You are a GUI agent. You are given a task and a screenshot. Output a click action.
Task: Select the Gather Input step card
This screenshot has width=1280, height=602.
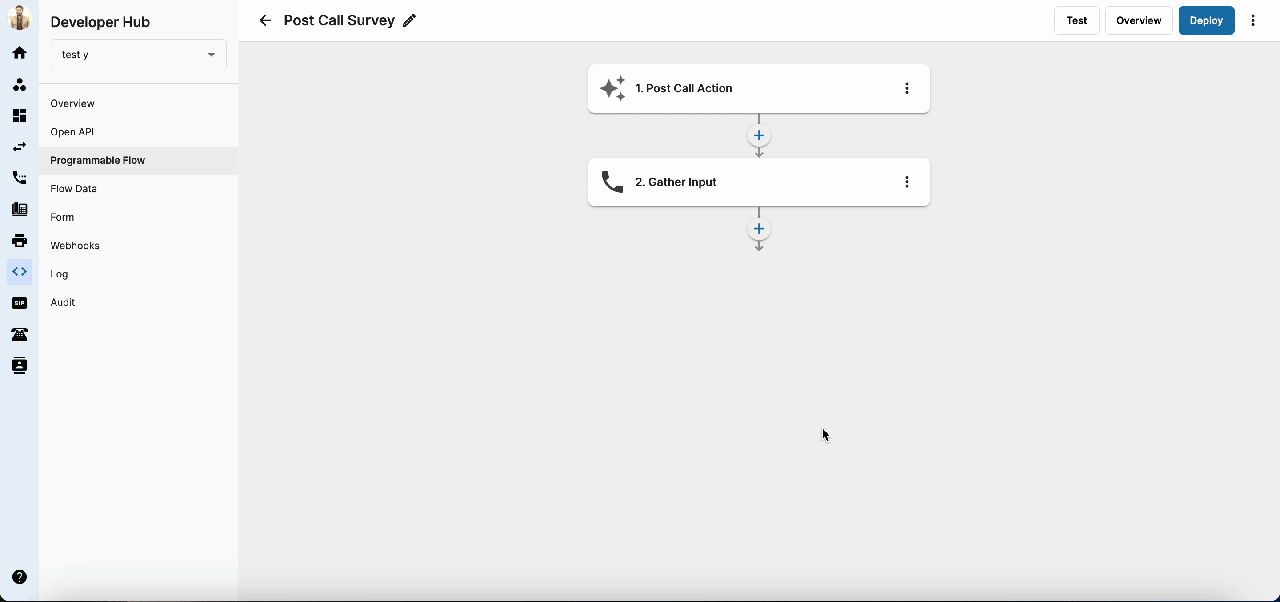tap(740, 182)
